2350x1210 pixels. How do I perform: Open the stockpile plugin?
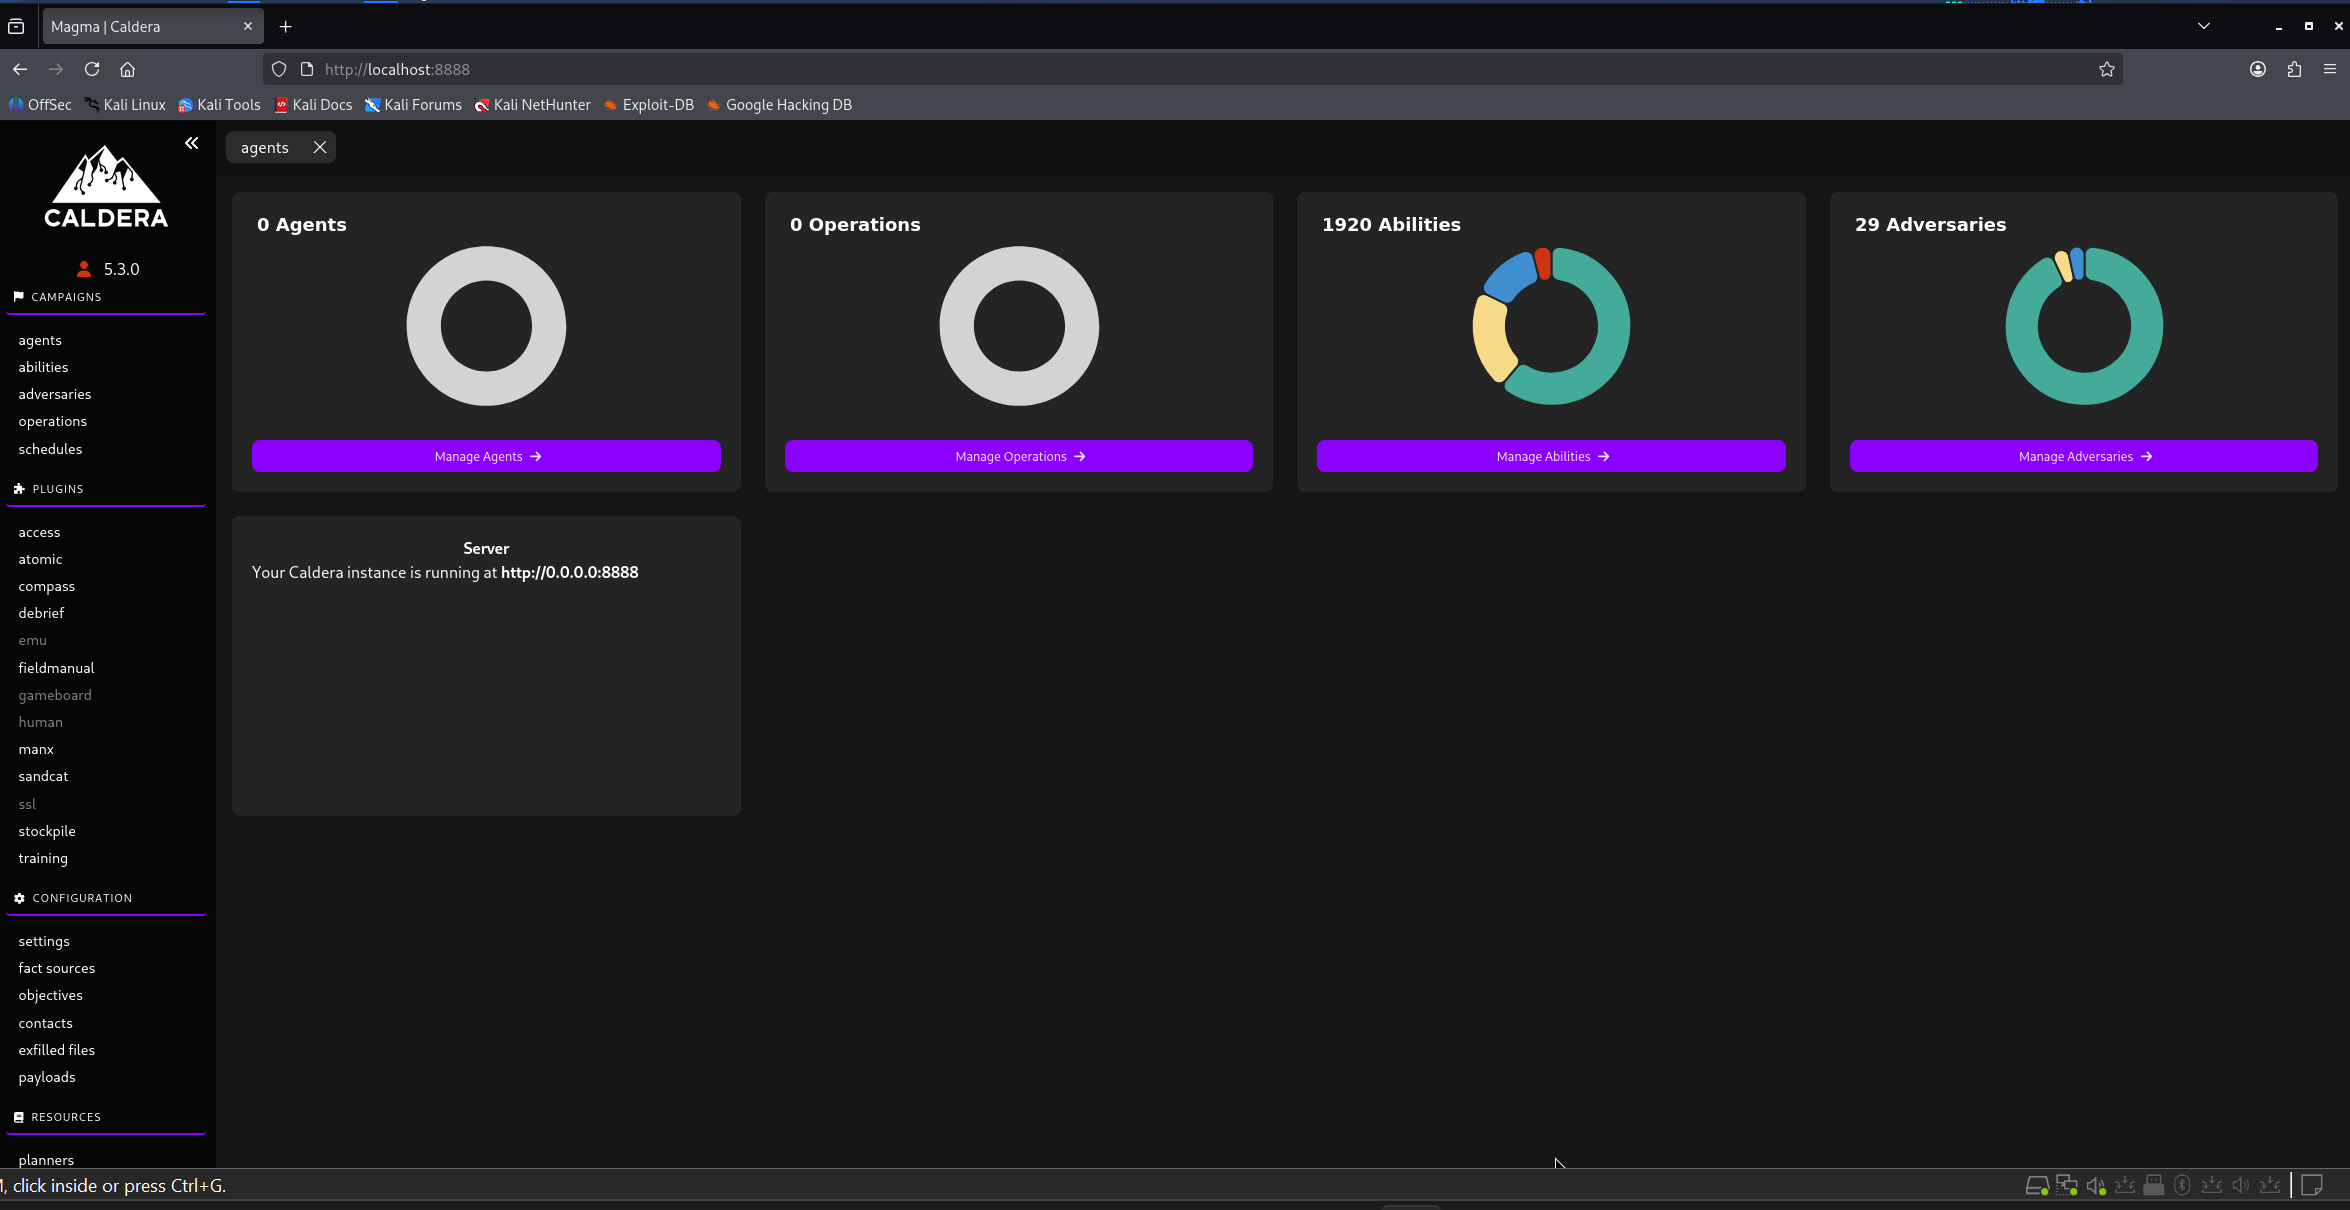click(47, 832)
